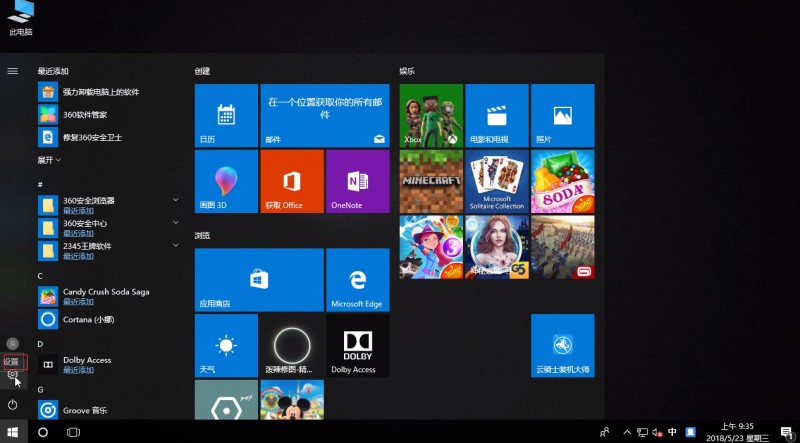Open the tile with a hexagon icon
Image resolution: width=800 pixels, height=443 pixels.
point(226,400)
